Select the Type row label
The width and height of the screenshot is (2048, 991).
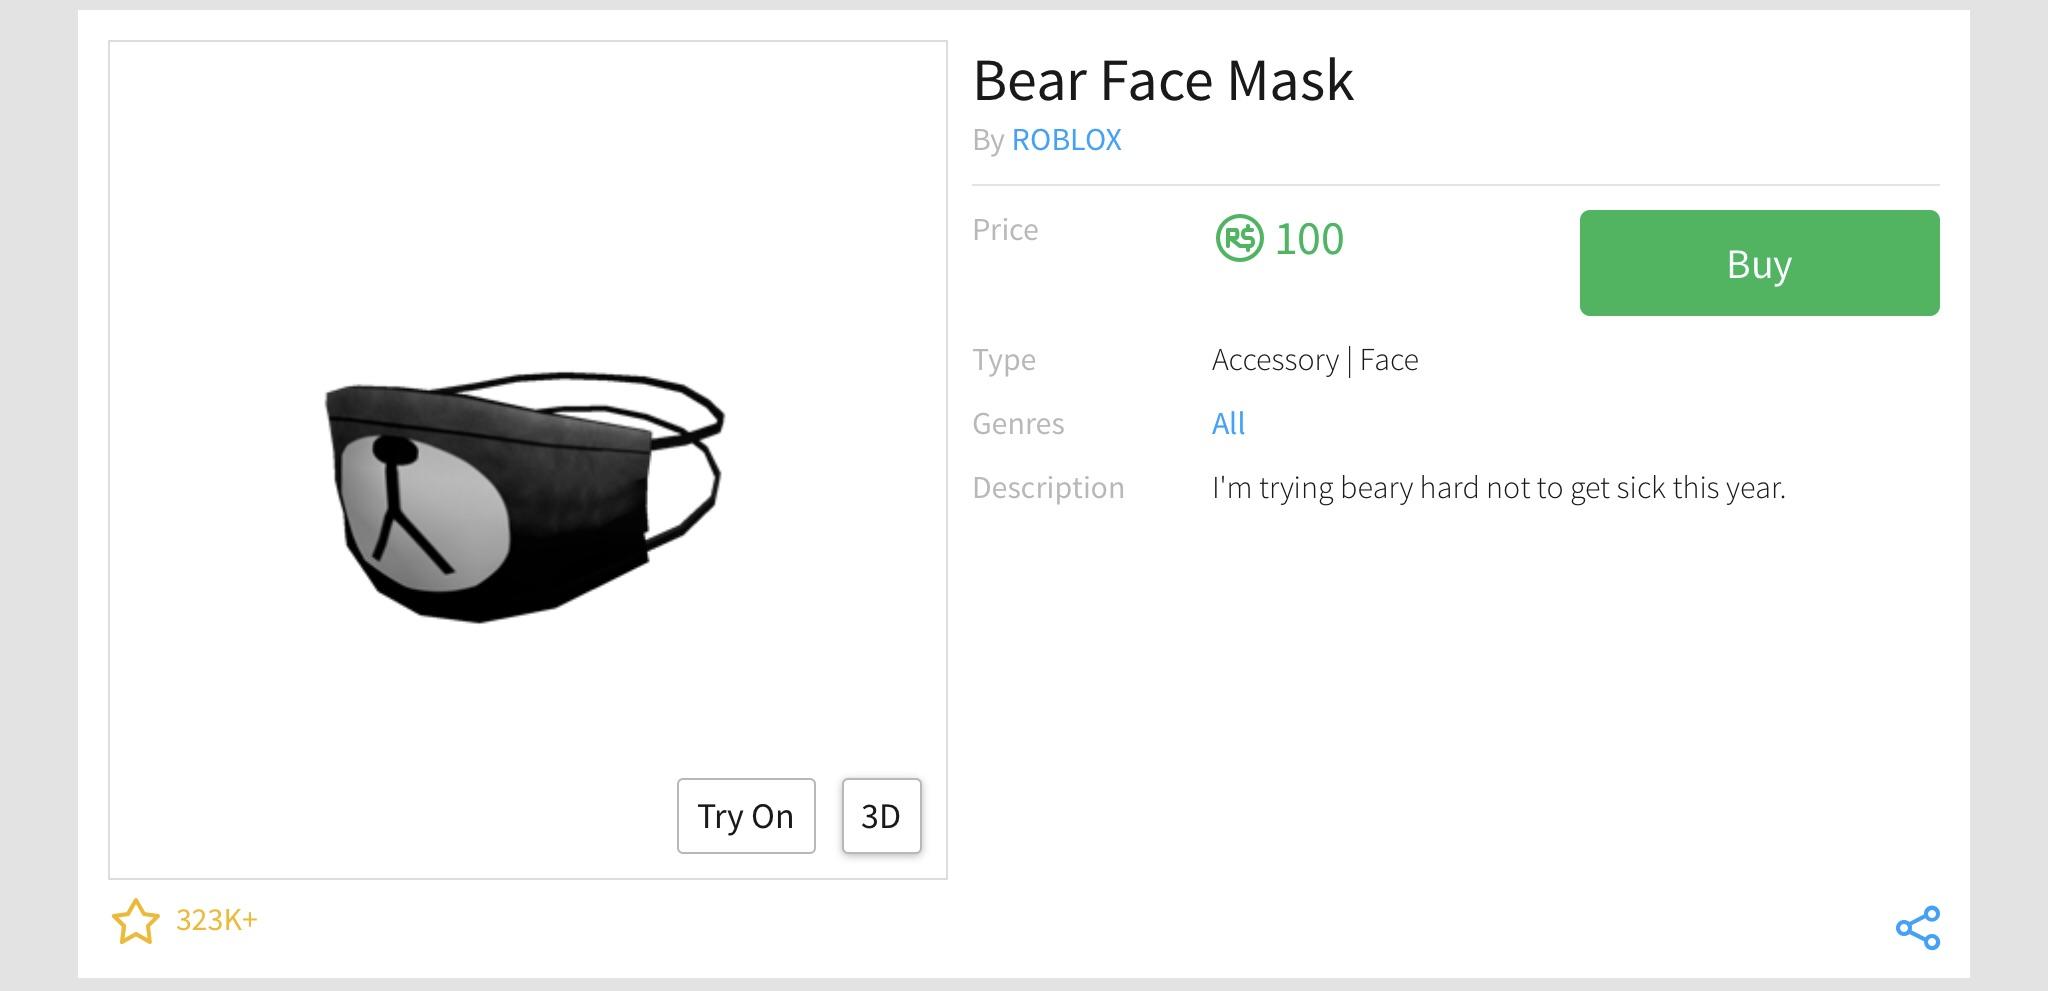coord(1003,359)
